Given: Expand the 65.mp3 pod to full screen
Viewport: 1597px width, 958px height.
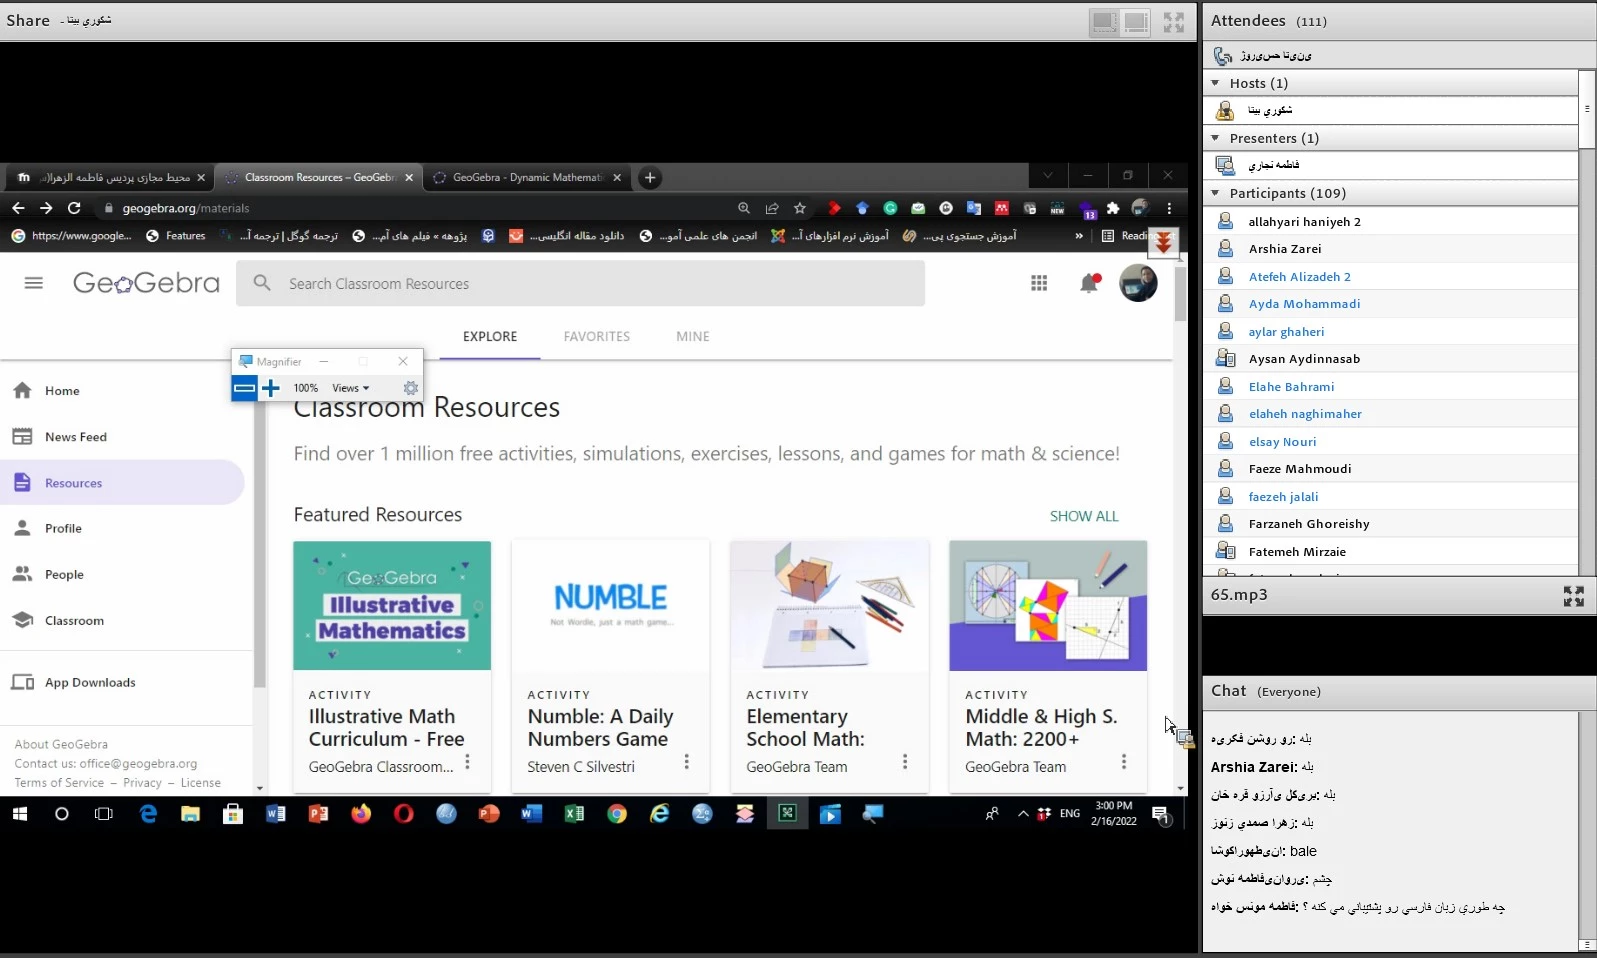Looking at the screenshot, I should coord(1573,596).
